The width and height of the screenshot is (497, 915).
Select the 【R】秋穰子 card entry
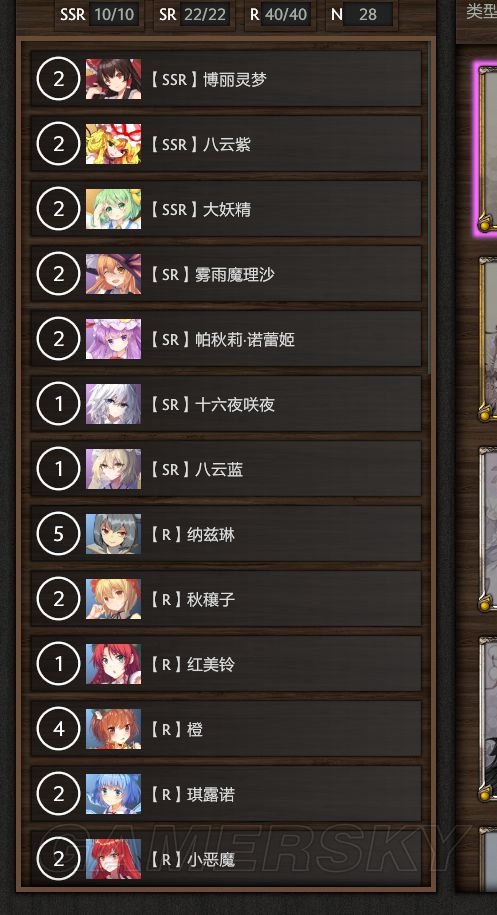[226, 599]
